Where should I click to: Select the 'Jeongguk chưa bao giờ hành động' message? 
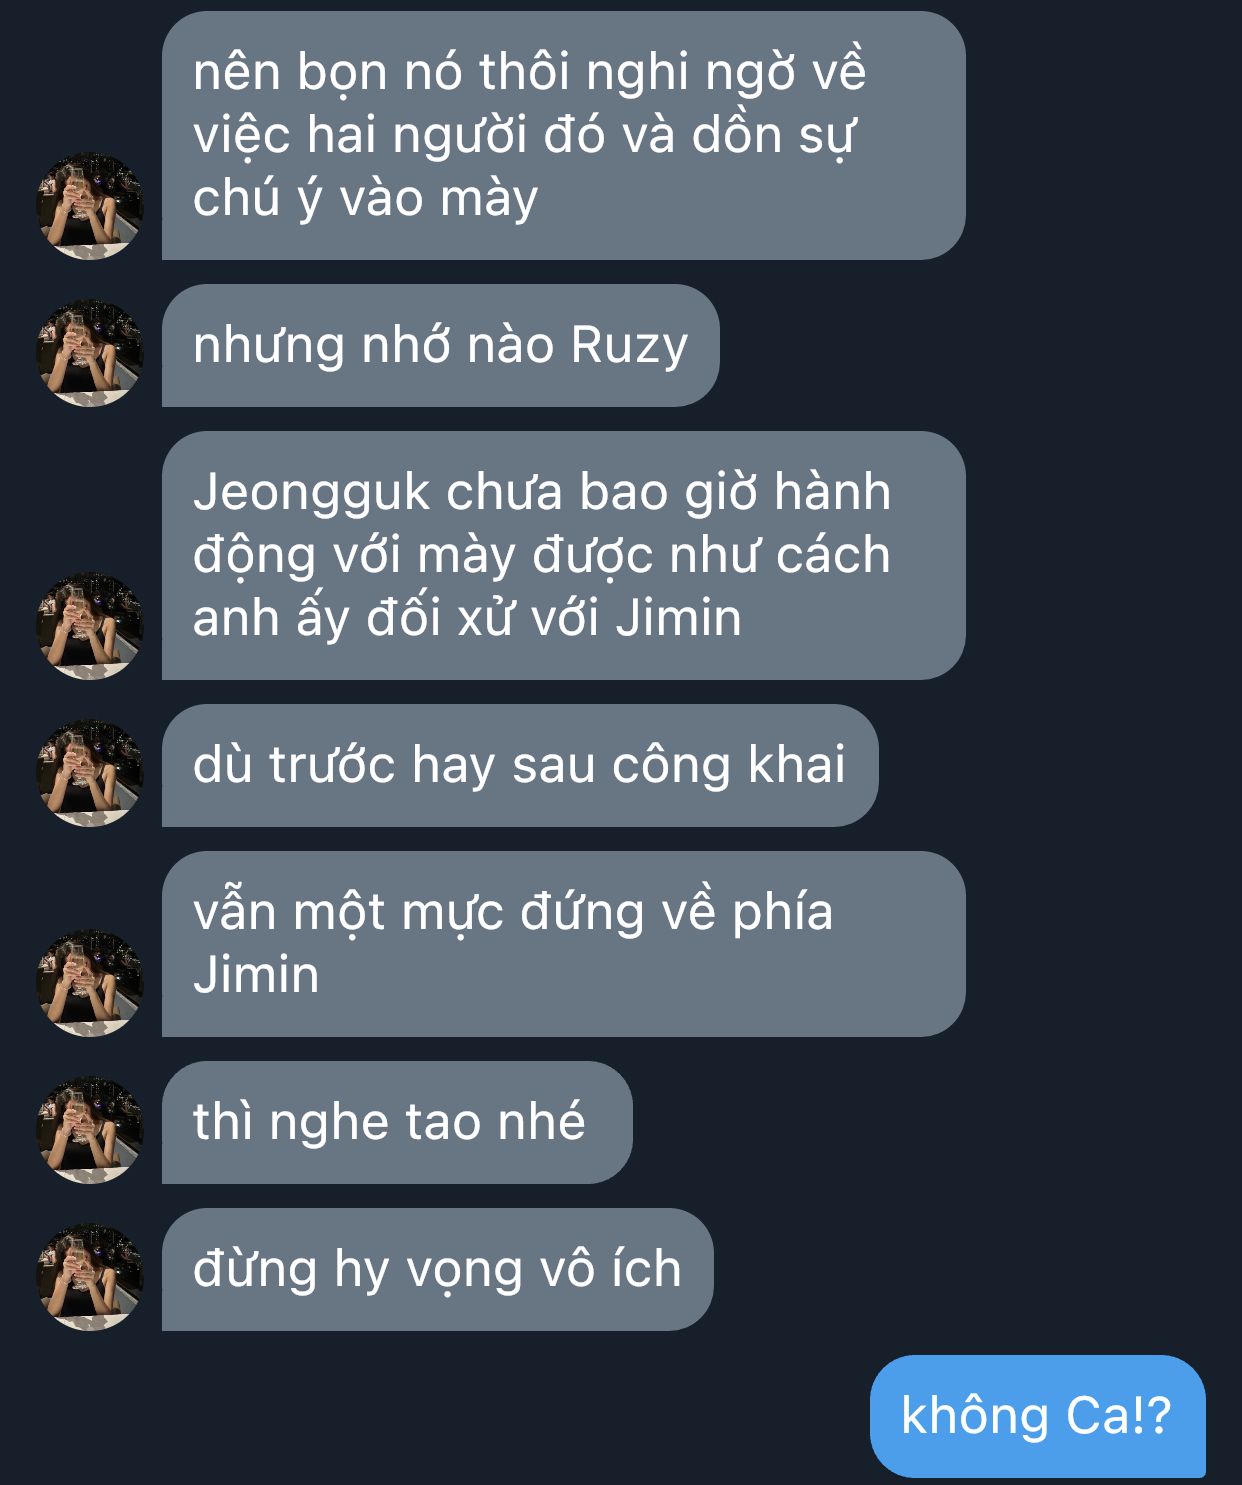pyautogui.click(x=563, y=555)
